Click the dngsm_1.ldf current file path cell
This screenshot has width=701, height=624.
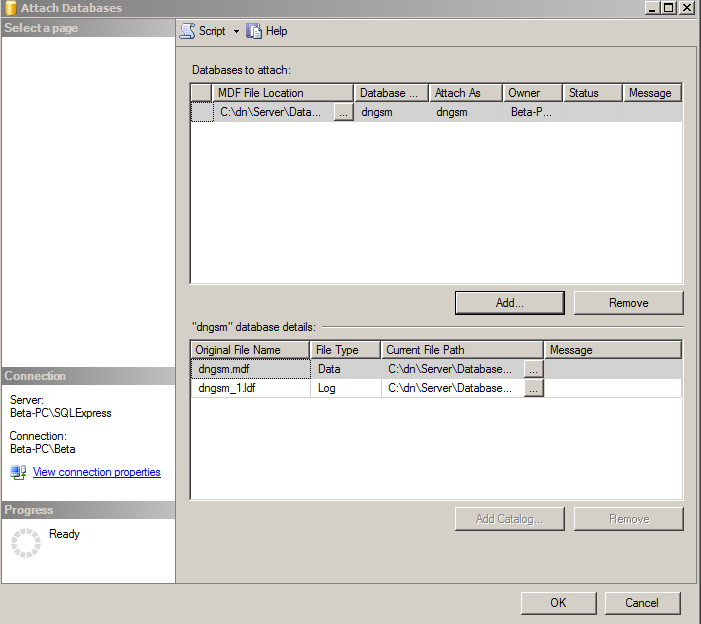(x=452, y=388)
